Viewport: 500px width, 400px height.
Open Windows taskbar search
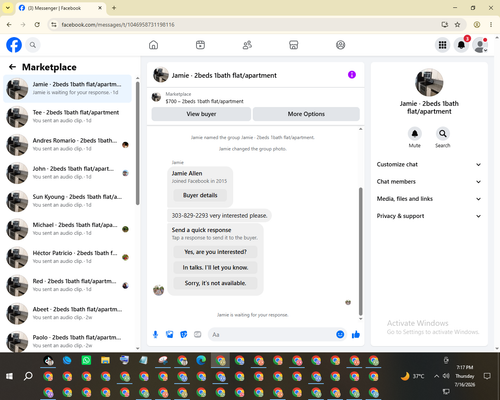(28, 376)
